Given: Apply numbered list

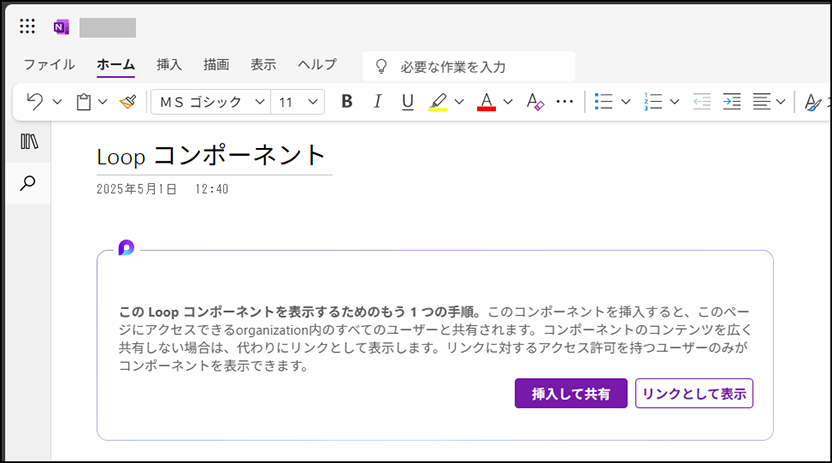Looking at the screenshot, I should click(653, 101).
